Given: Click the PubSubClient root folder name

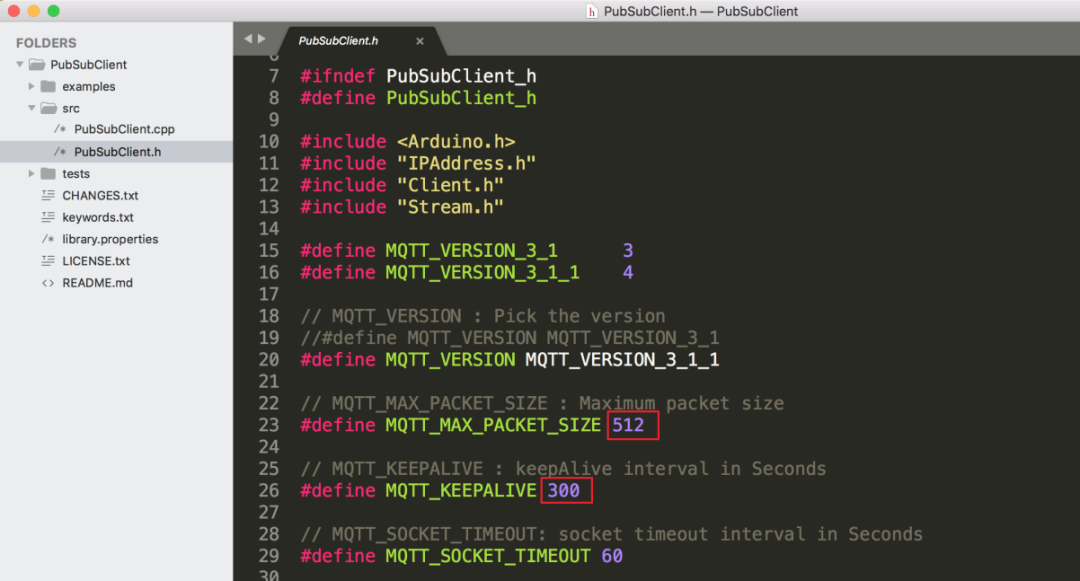Looking at the screenshot, I should click(88, 65).
